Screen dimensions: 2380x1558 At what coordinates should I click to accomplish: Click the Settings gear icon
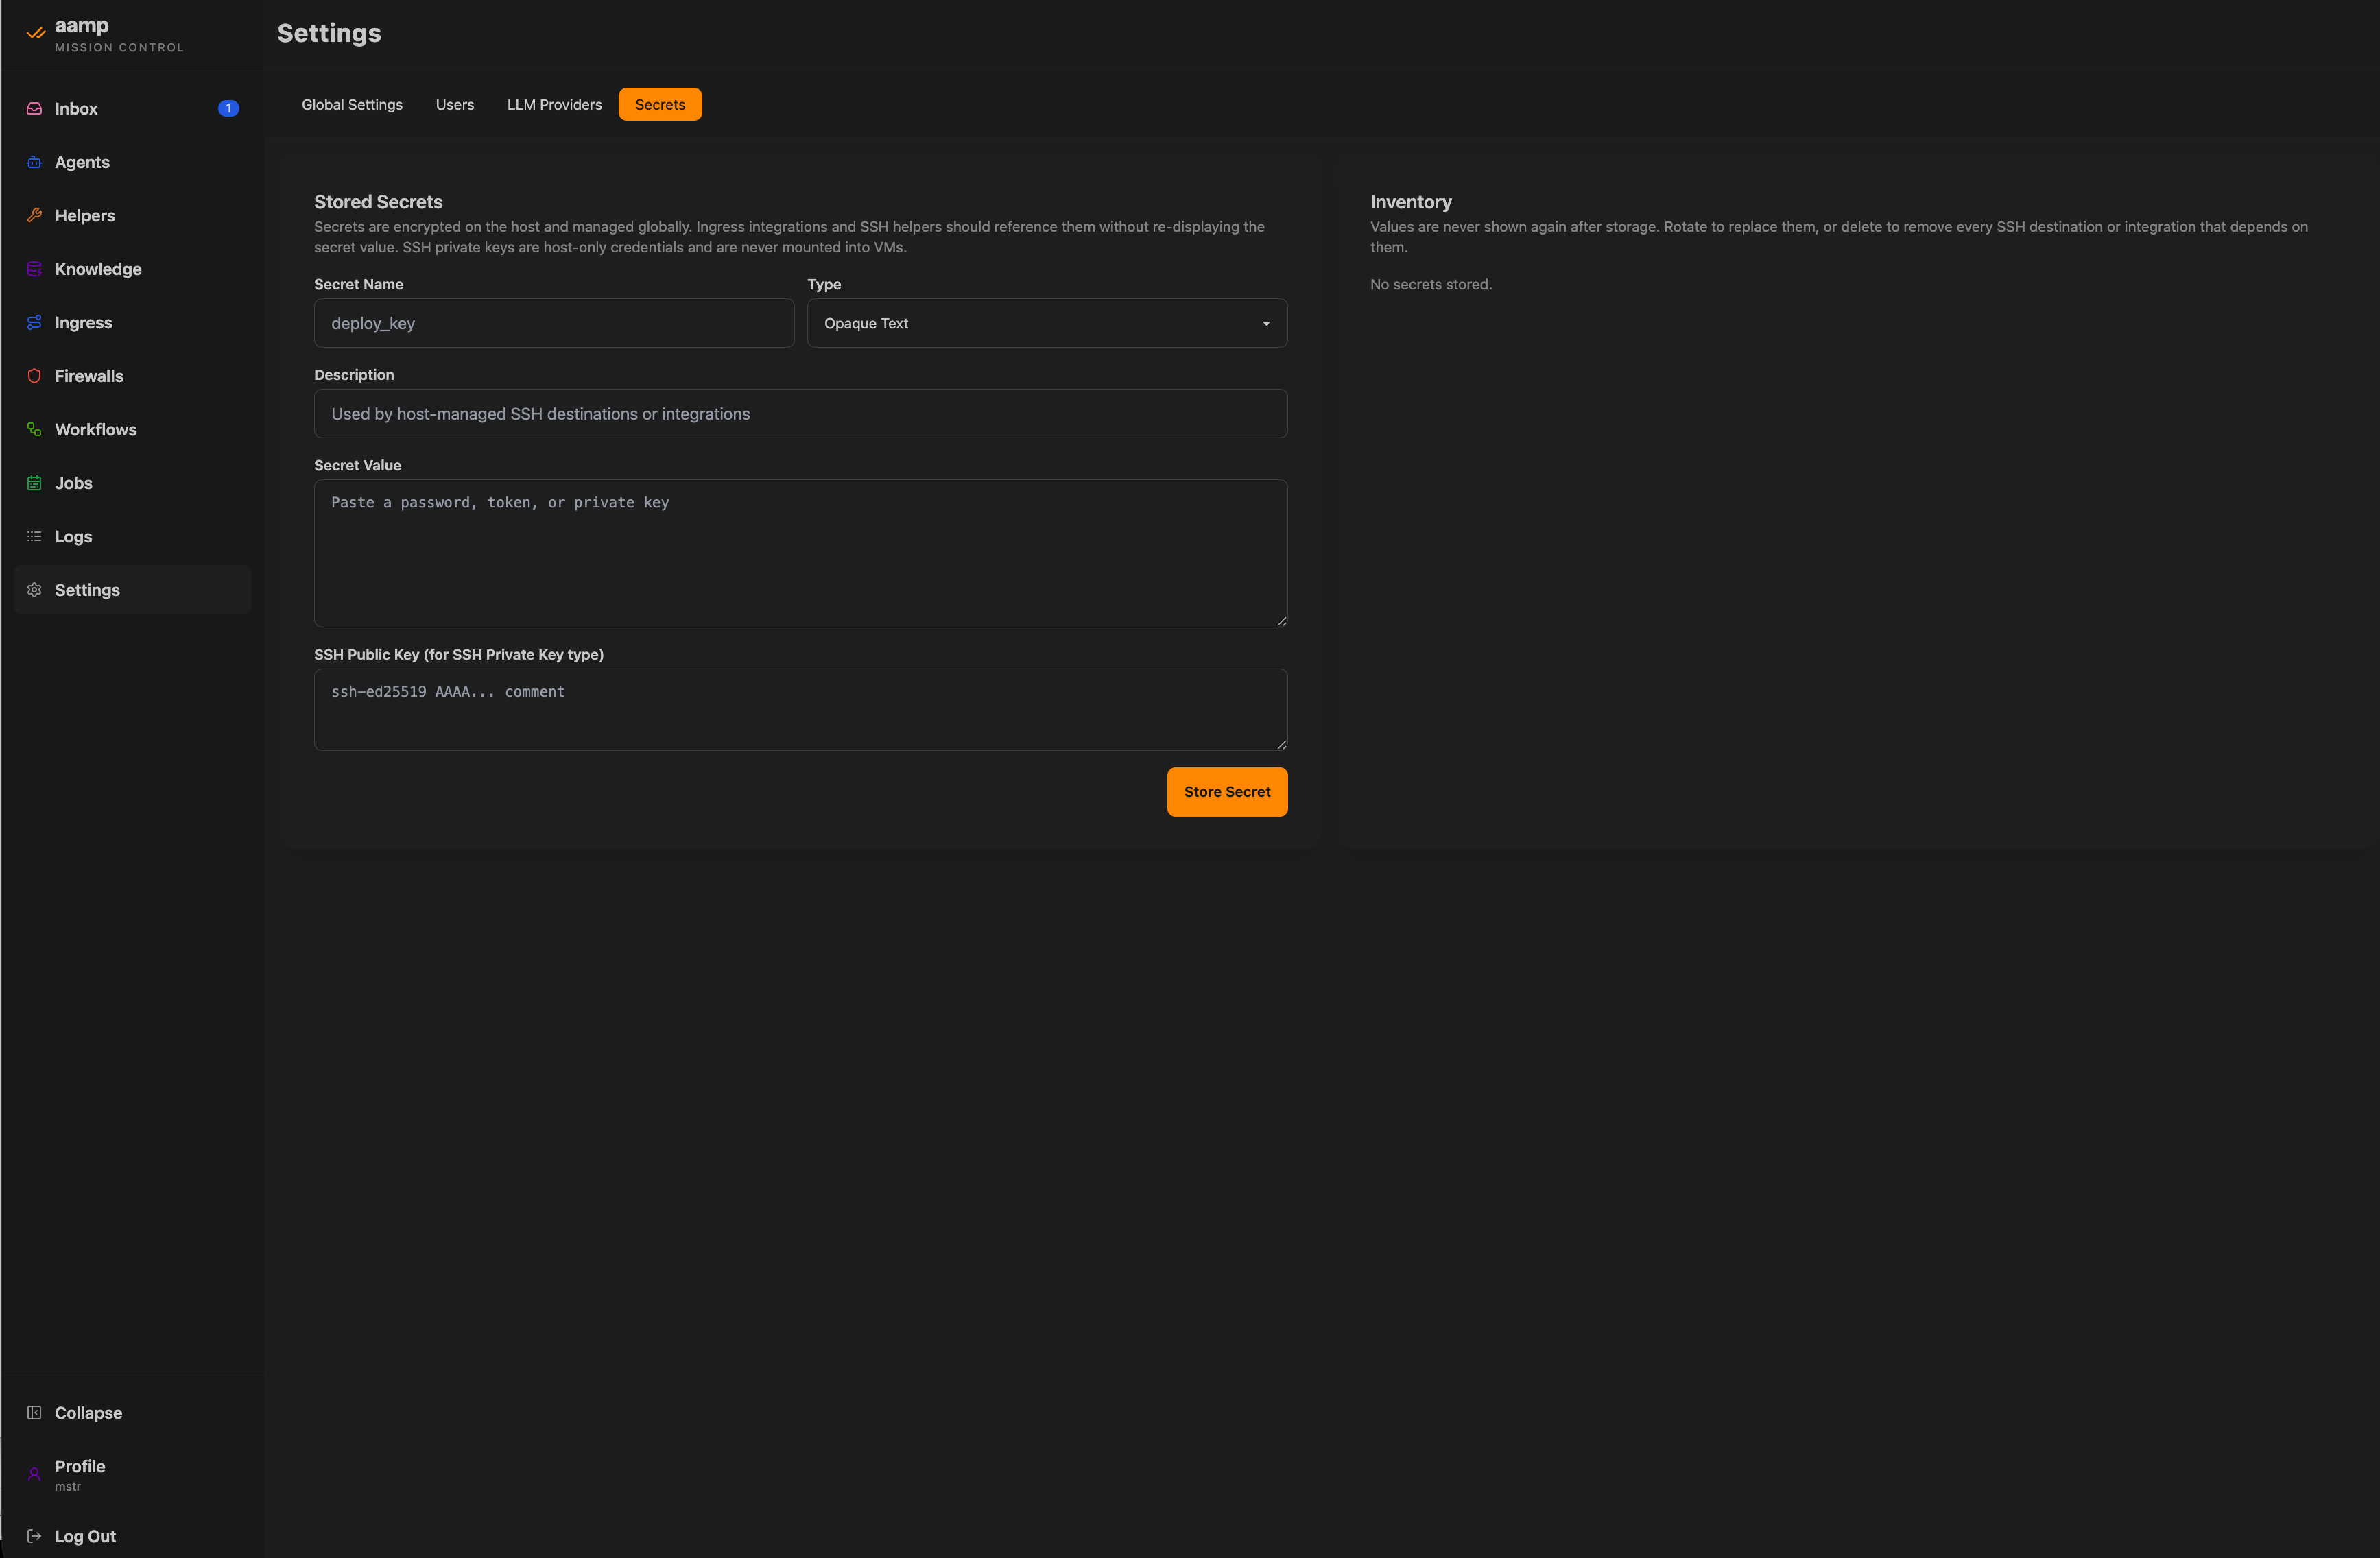pos(34,590)
